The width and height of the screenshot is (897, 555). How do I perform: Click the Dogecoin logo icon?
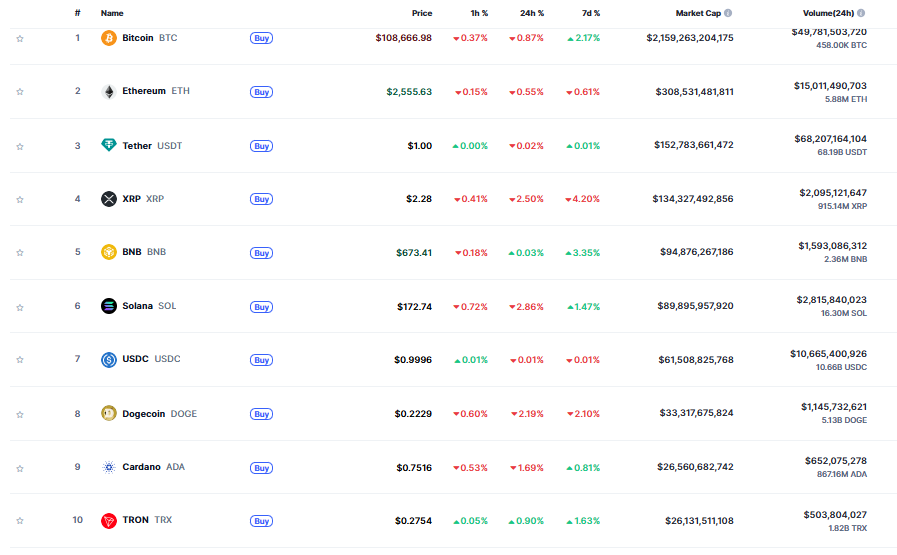pyautogui.click(x=109, y=413)
